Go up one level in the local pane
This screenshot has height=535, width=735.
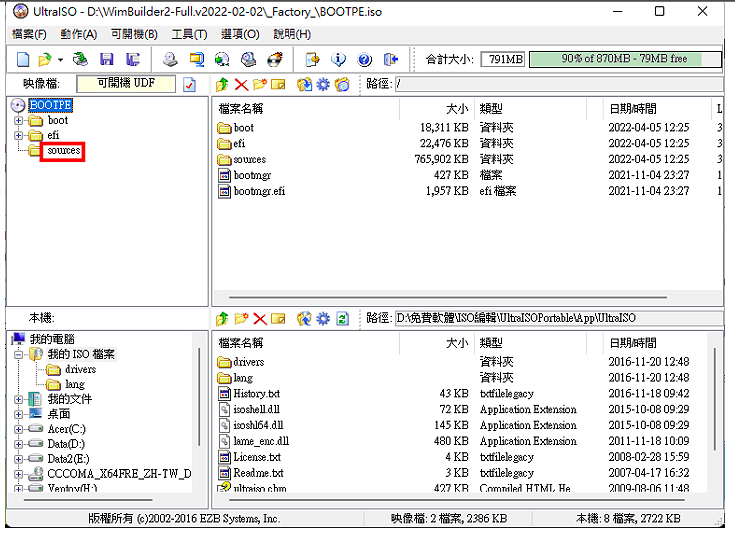pyautogui.click(x=222, y=319)
